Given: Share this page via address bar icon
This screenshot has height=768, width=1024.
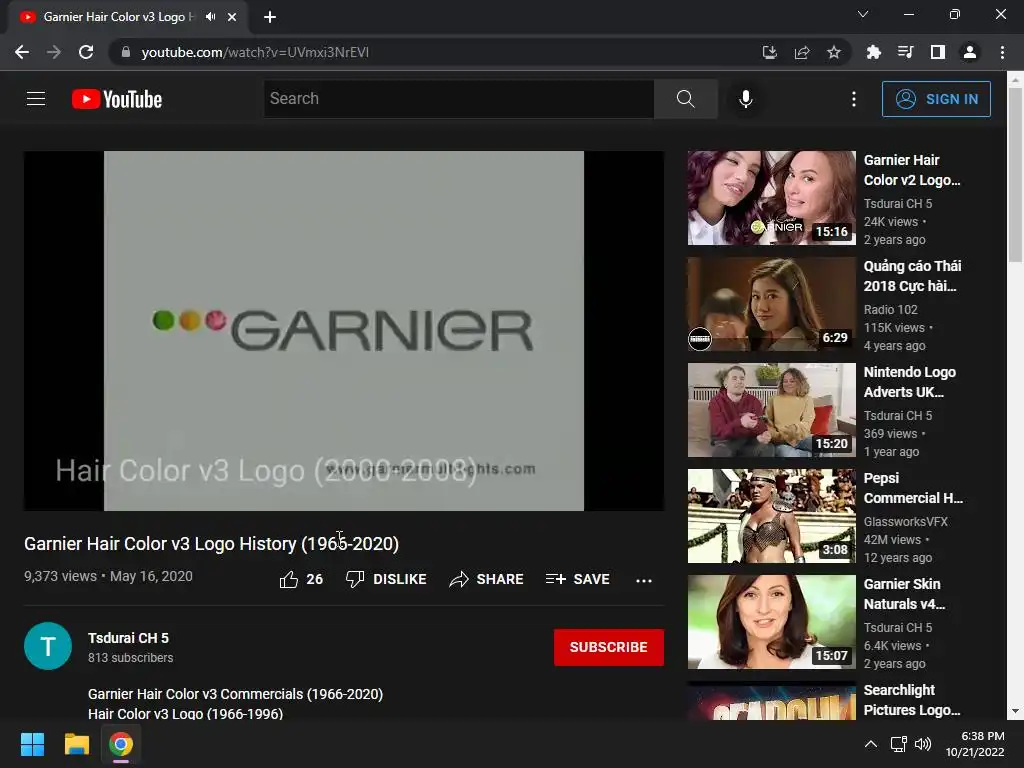Looking at the screenshot, I should pos(802,52).
